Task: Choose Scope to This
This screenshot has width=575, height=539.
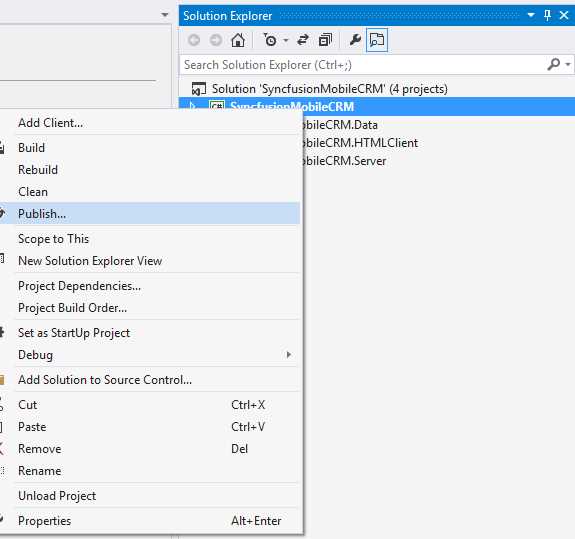Action: click(x=150, y=239)
